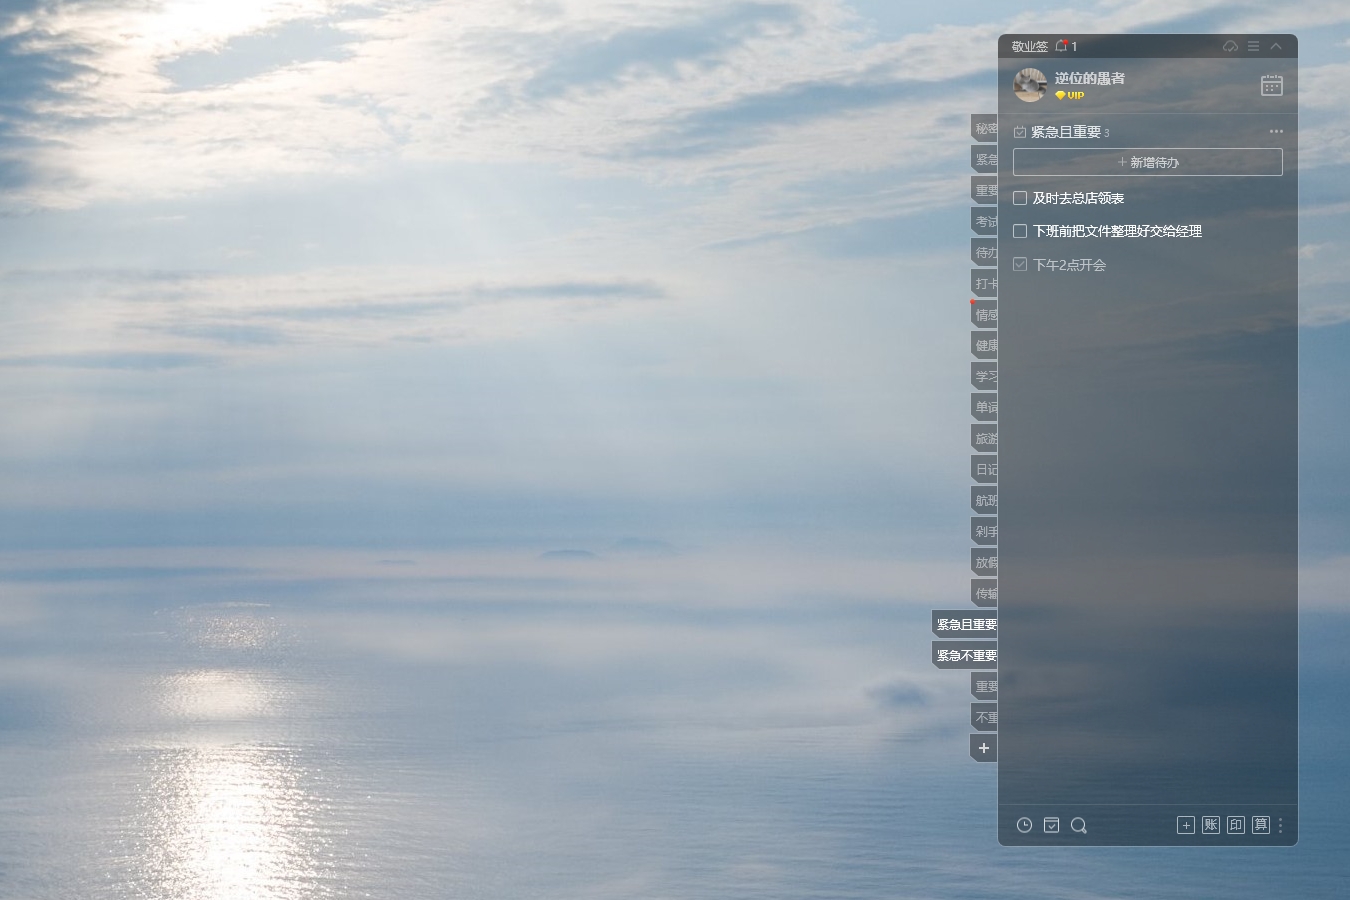Add a new category with plus tab
This screenshot has height=900, width=1350.
coord(984,748)
